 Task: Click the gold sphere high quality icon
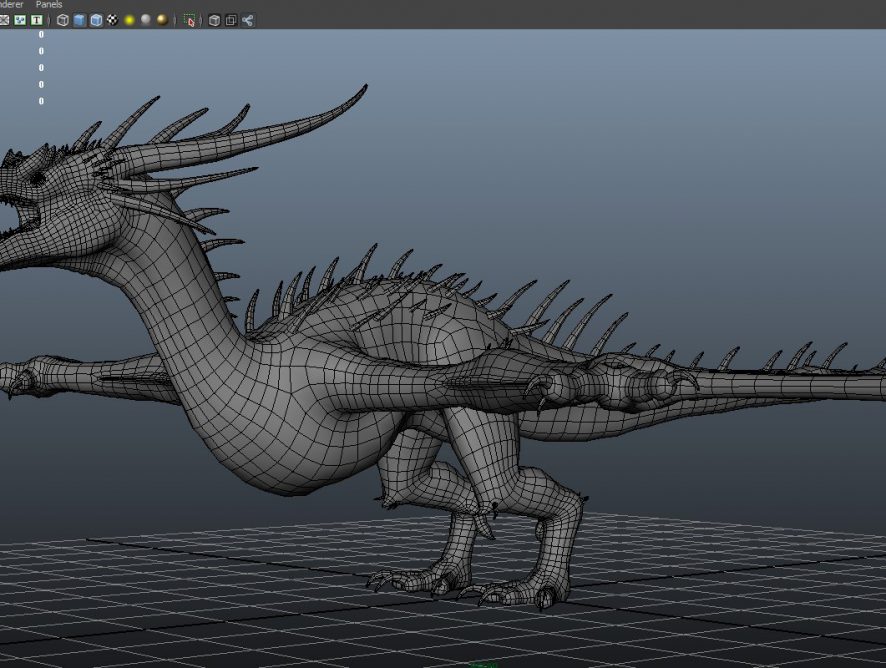click(x=162, y=20)
